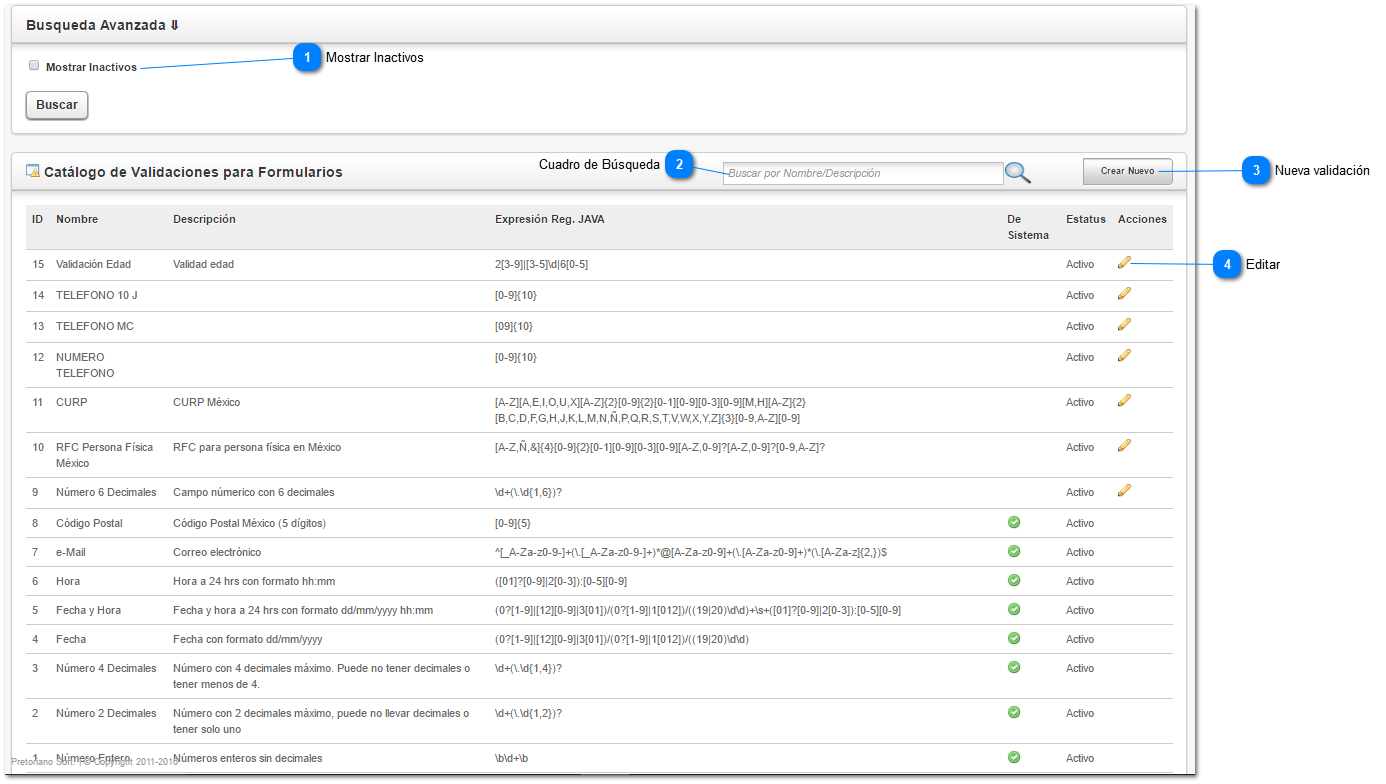
Task: Click the green system check for Código Postal
Action: click(x=1014, y=522)
